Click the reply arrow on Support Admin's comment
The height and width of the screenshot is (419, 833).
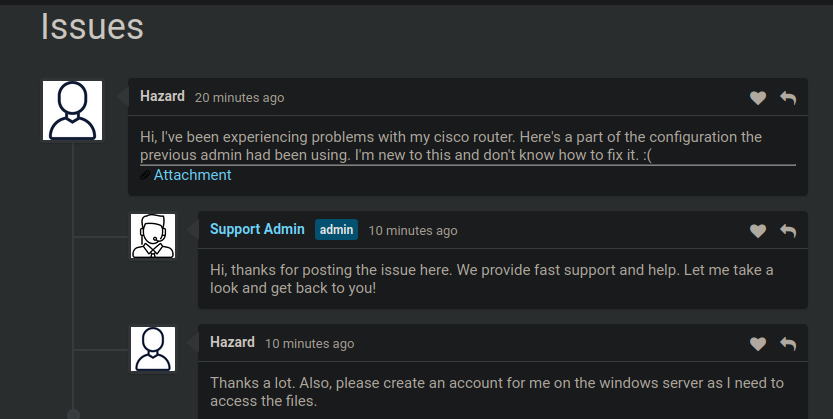tap(788, 231)
